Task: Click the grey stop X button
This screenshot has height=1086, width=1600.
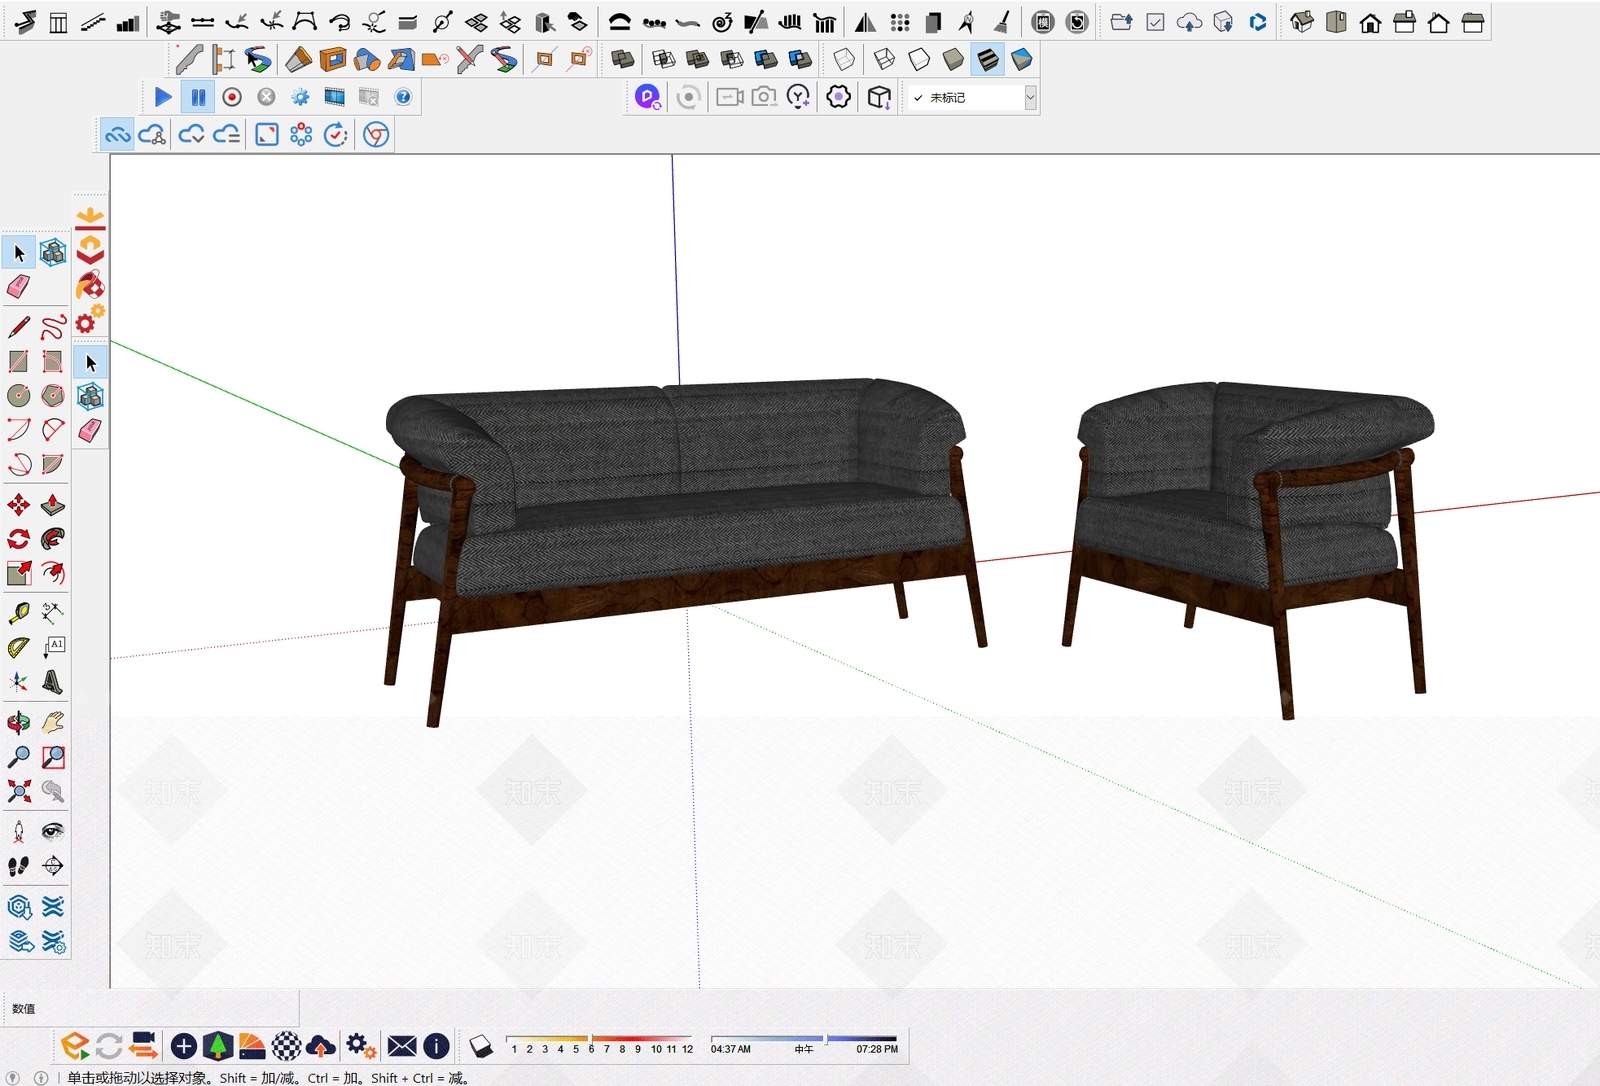Action: [266, 97]
